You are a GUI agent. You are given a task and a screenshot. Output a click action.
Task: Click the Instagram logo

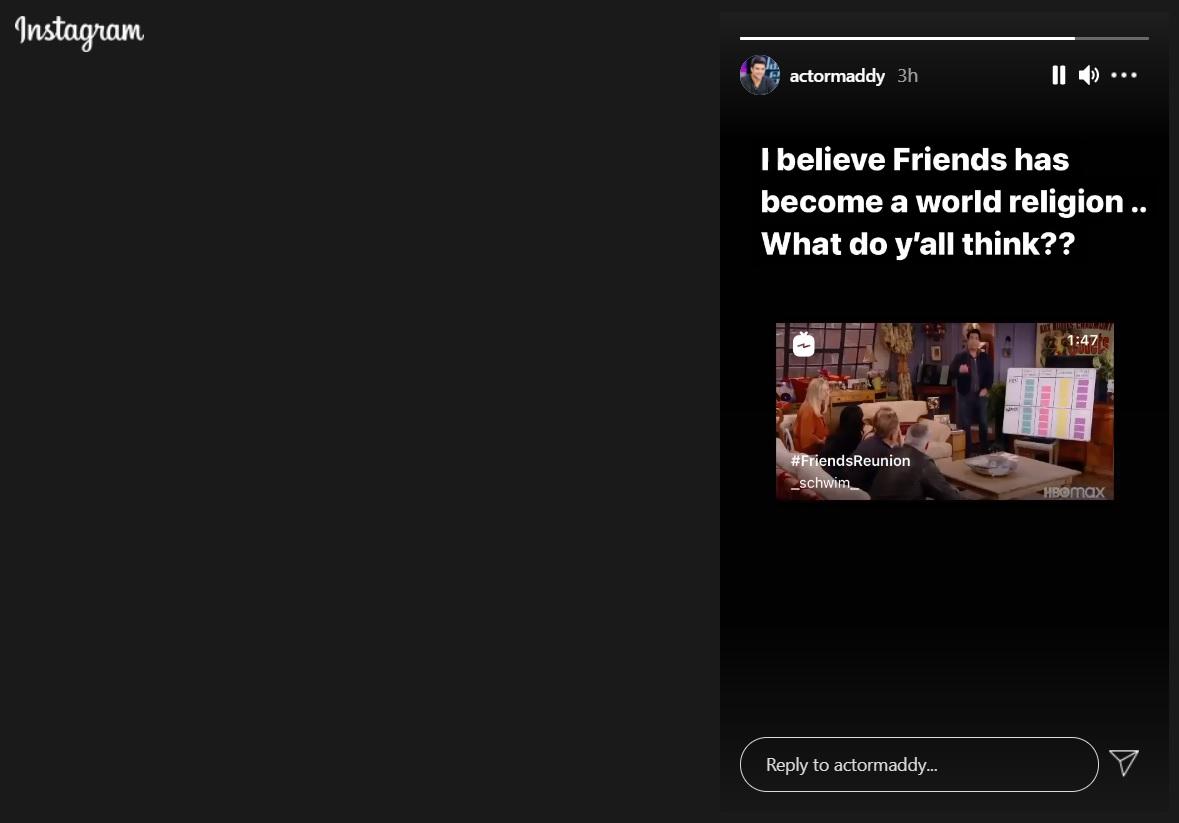[79, 32]
